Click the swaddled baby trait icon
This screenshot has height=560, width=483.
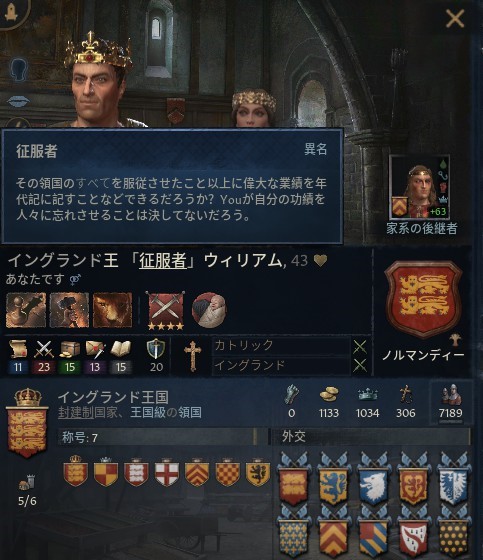pyautogui.click(x=209, y=310)
